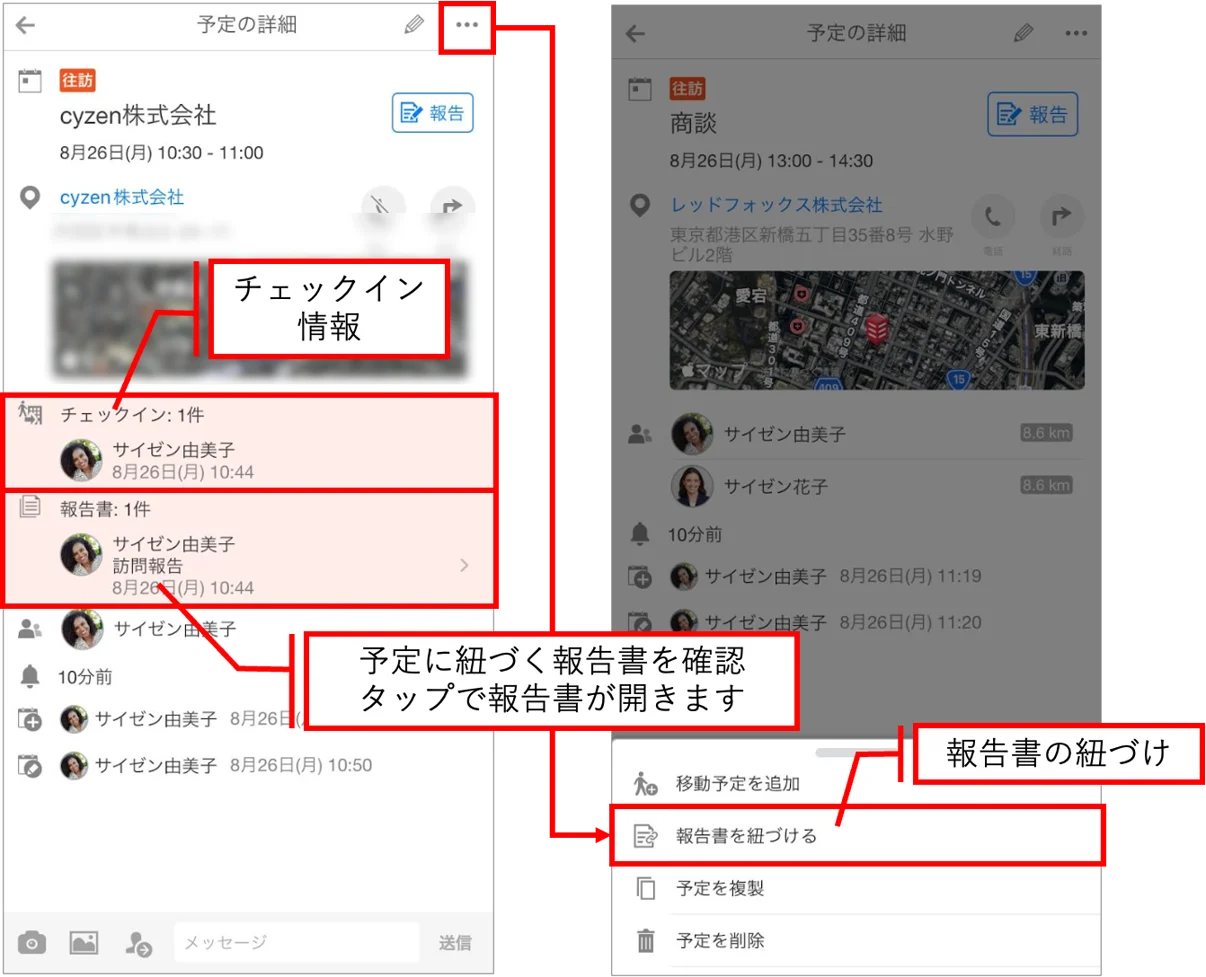Expand the 訪問報告 report row chevron
The width and height of the screenshot is (1206, 977).
[464, 566]
